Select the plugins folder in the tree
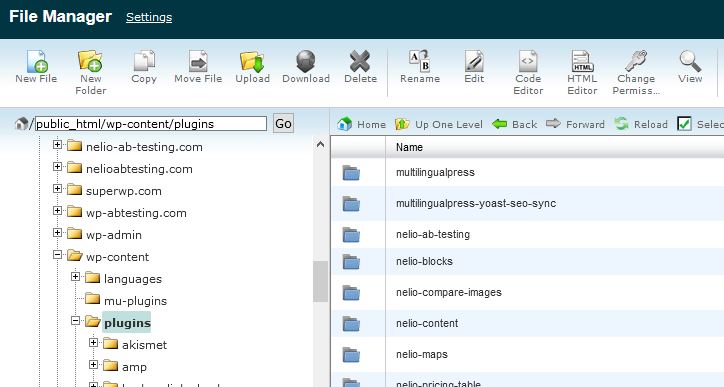 (127, 323)
